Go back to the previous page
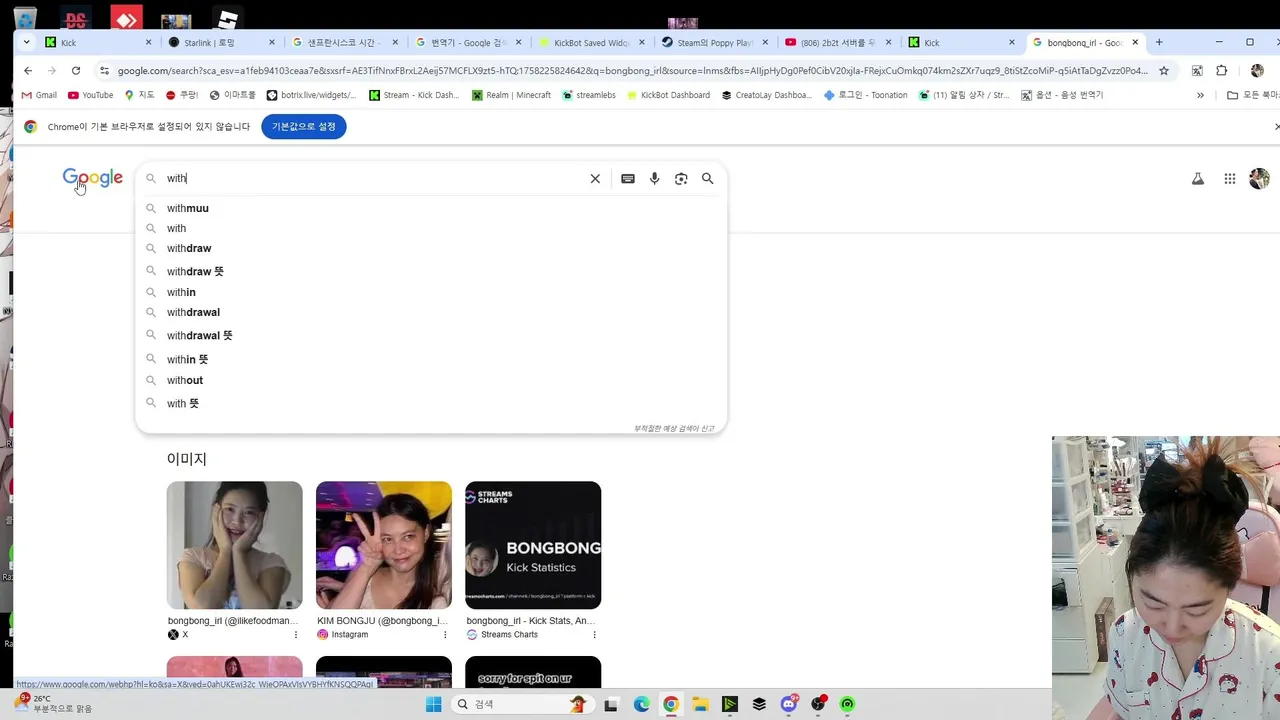This screenshot has height=720, width=1280. [x=28, y=71]
